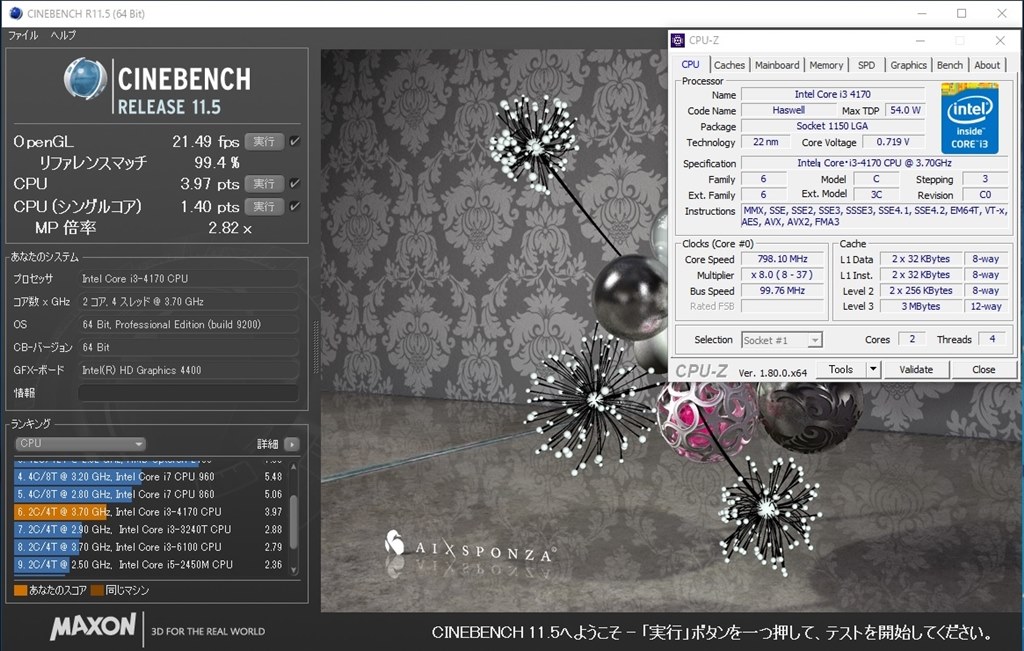Click the CPU-Z purple chip icon in title bar
1024x651 pixels.
678,40
